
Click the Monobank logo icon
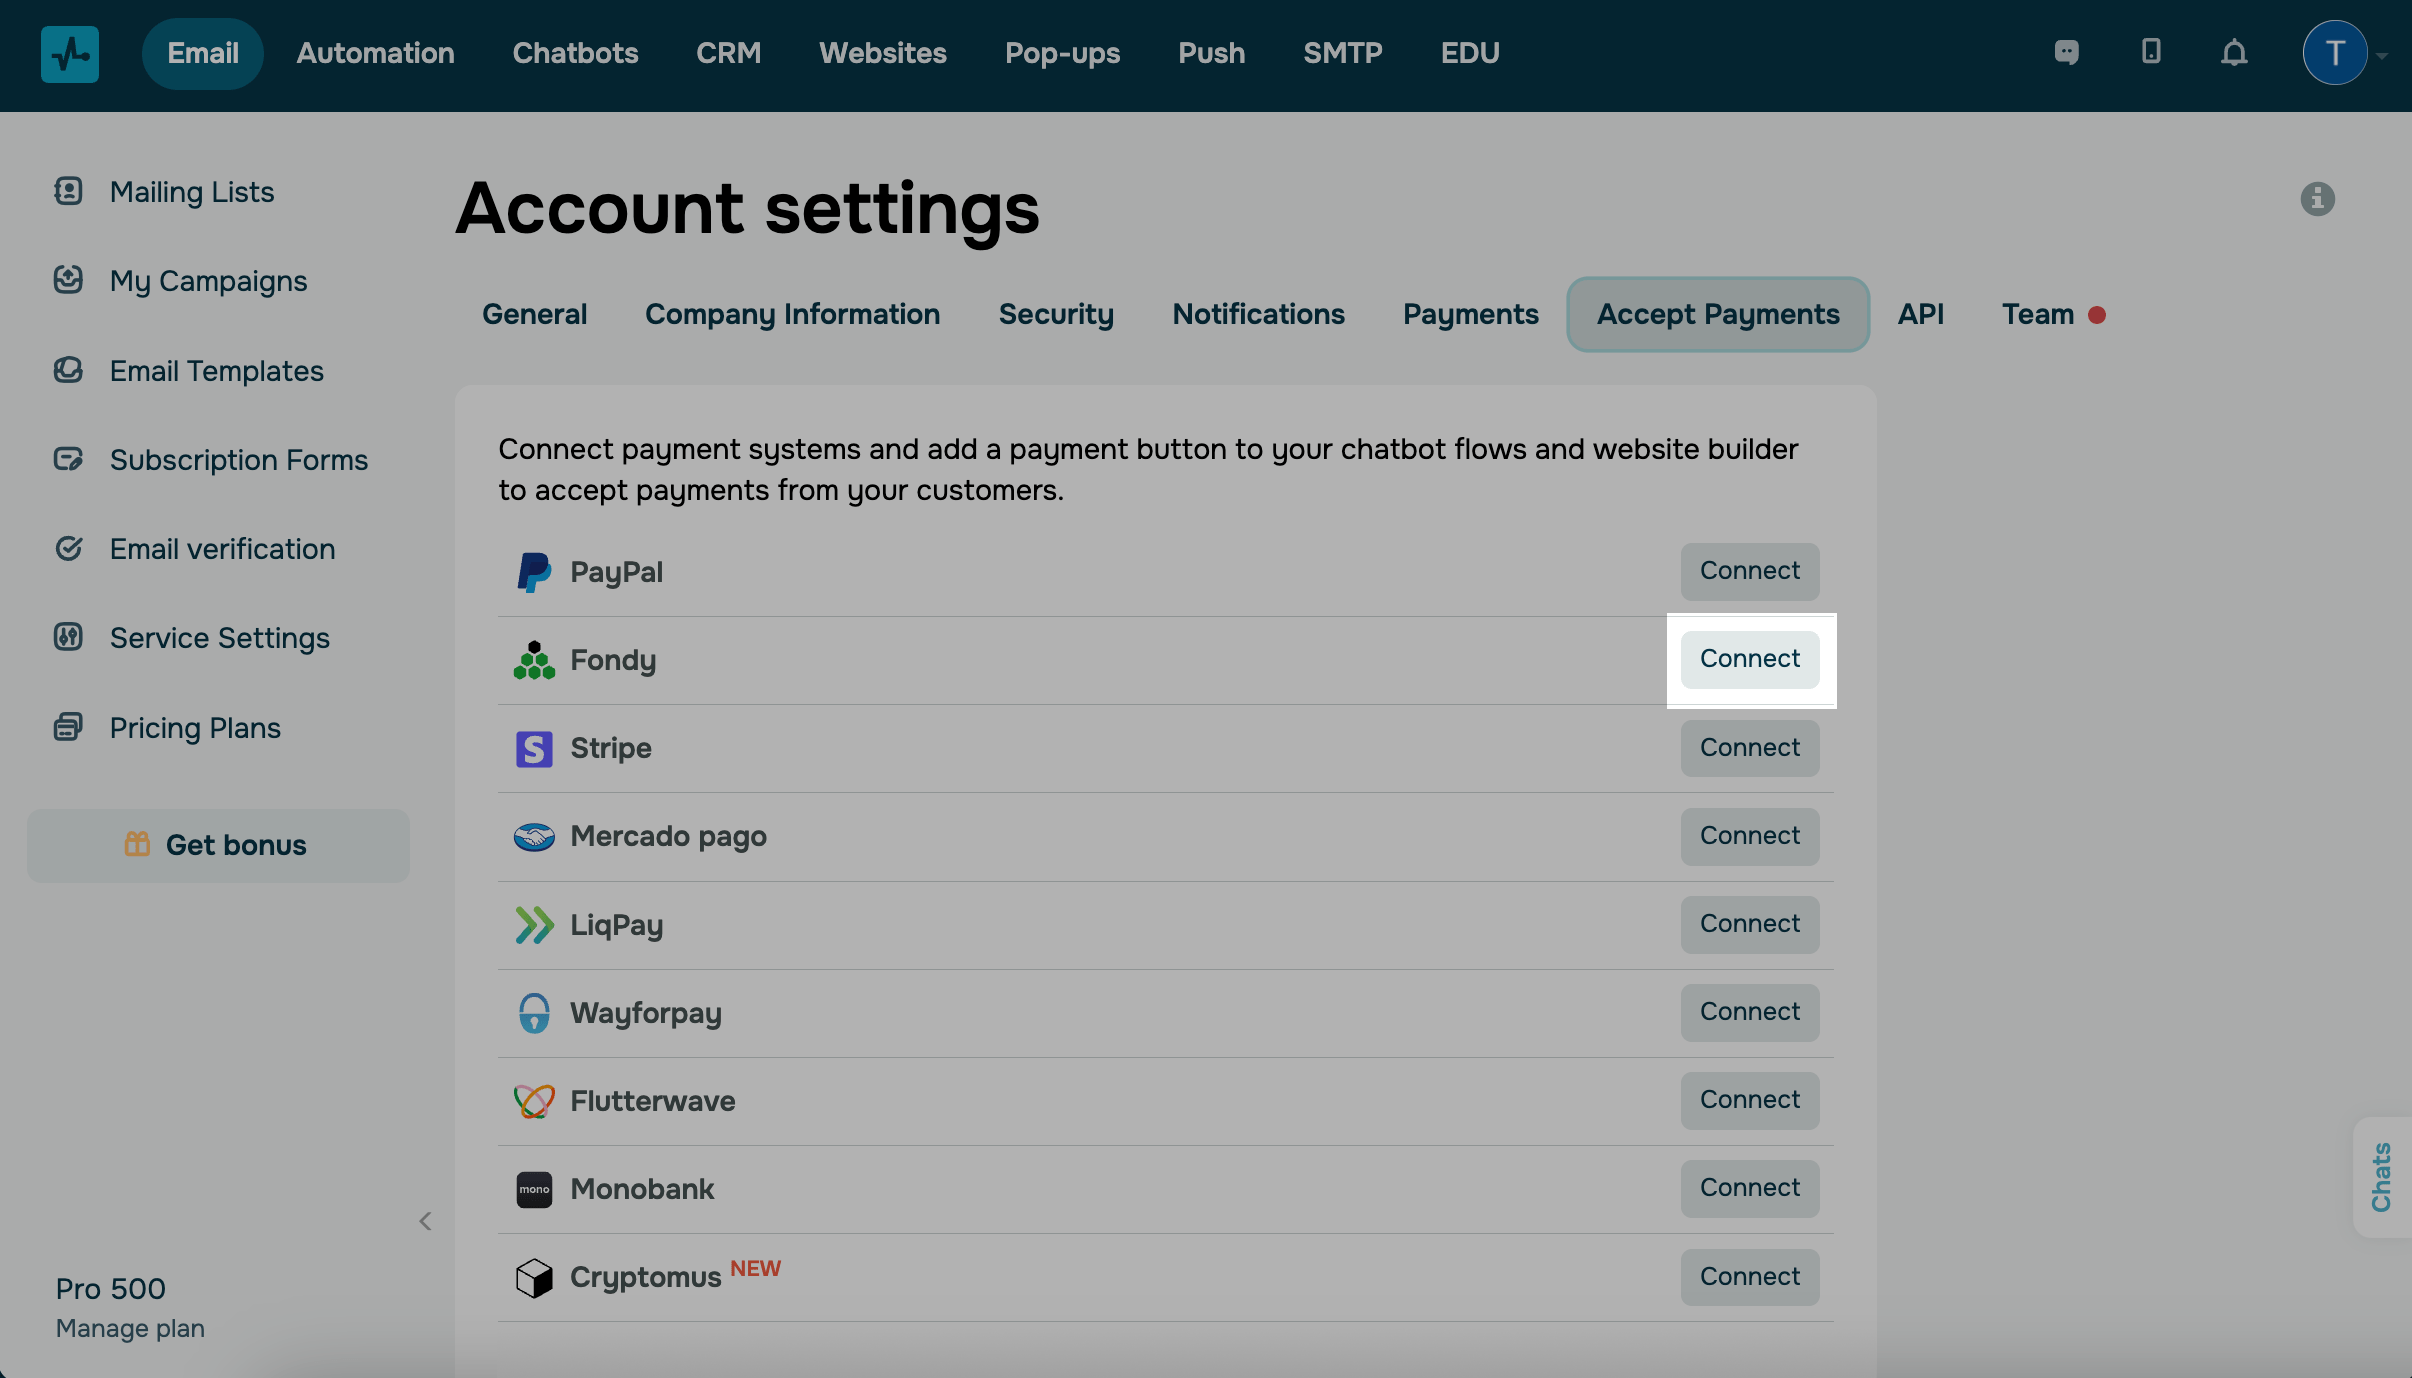click(x=534, y=1189)
